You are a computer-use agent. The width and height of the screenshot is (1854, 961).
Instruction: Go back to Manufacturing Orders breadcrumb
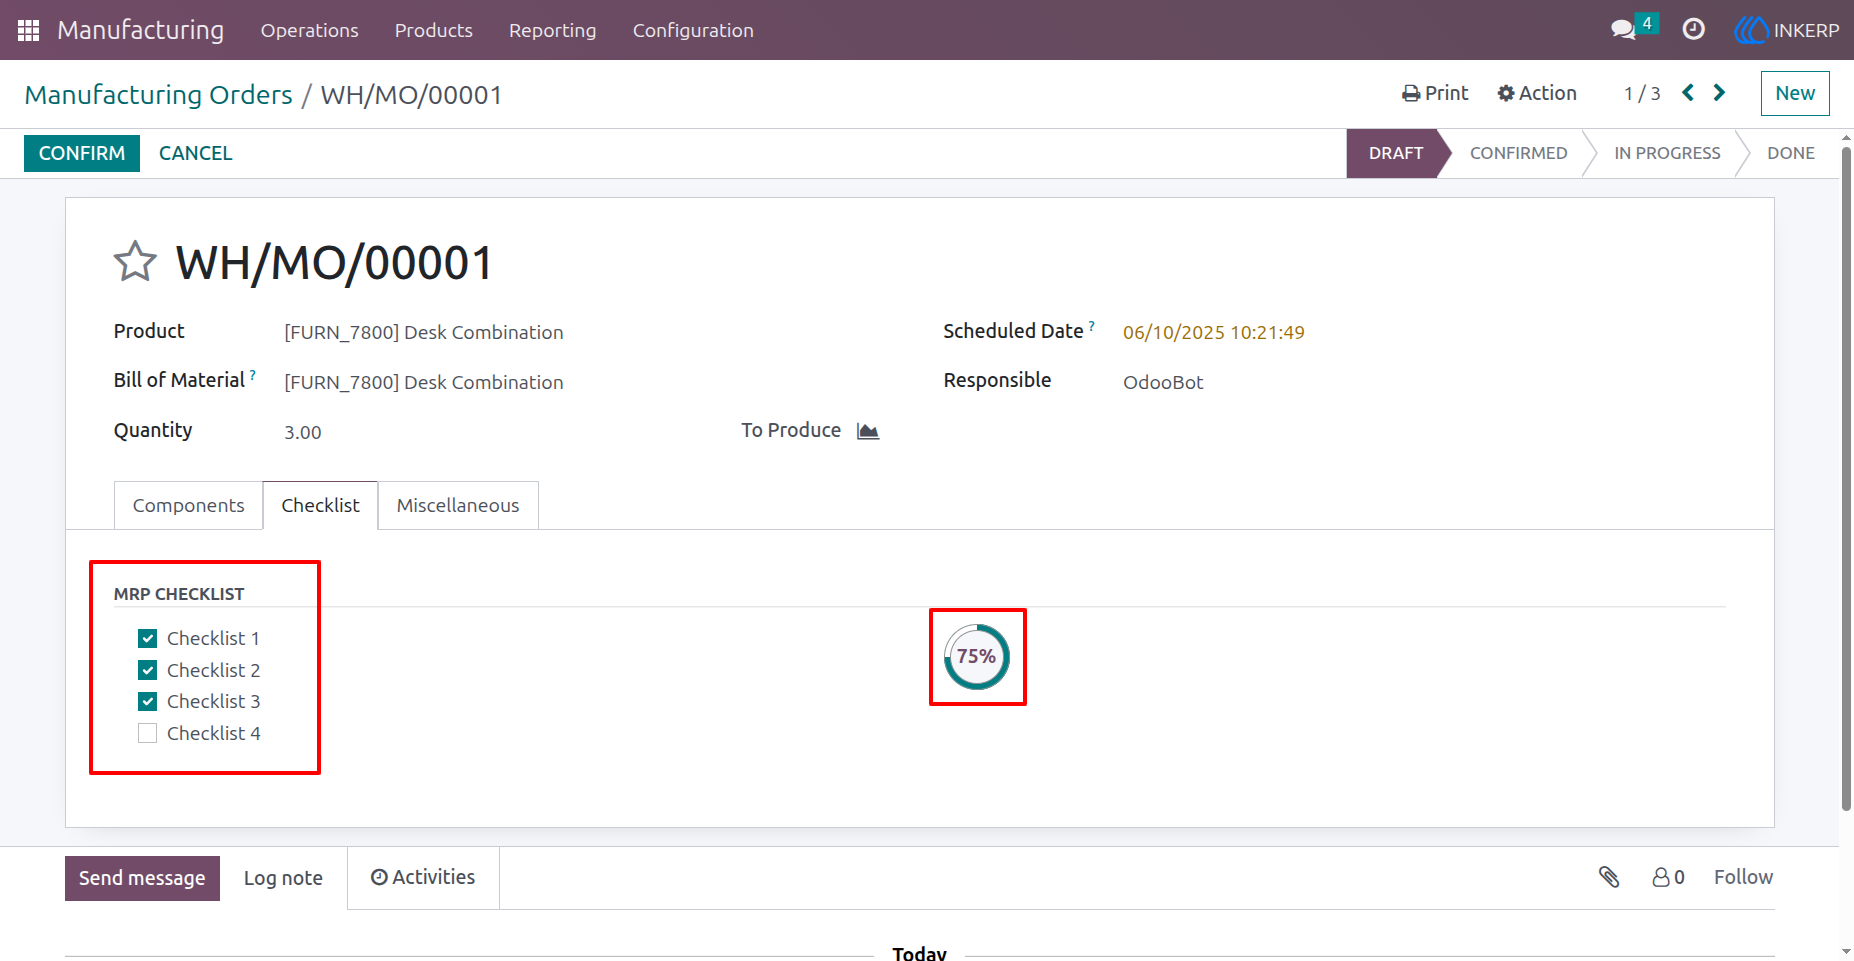(x=159, y=94)
